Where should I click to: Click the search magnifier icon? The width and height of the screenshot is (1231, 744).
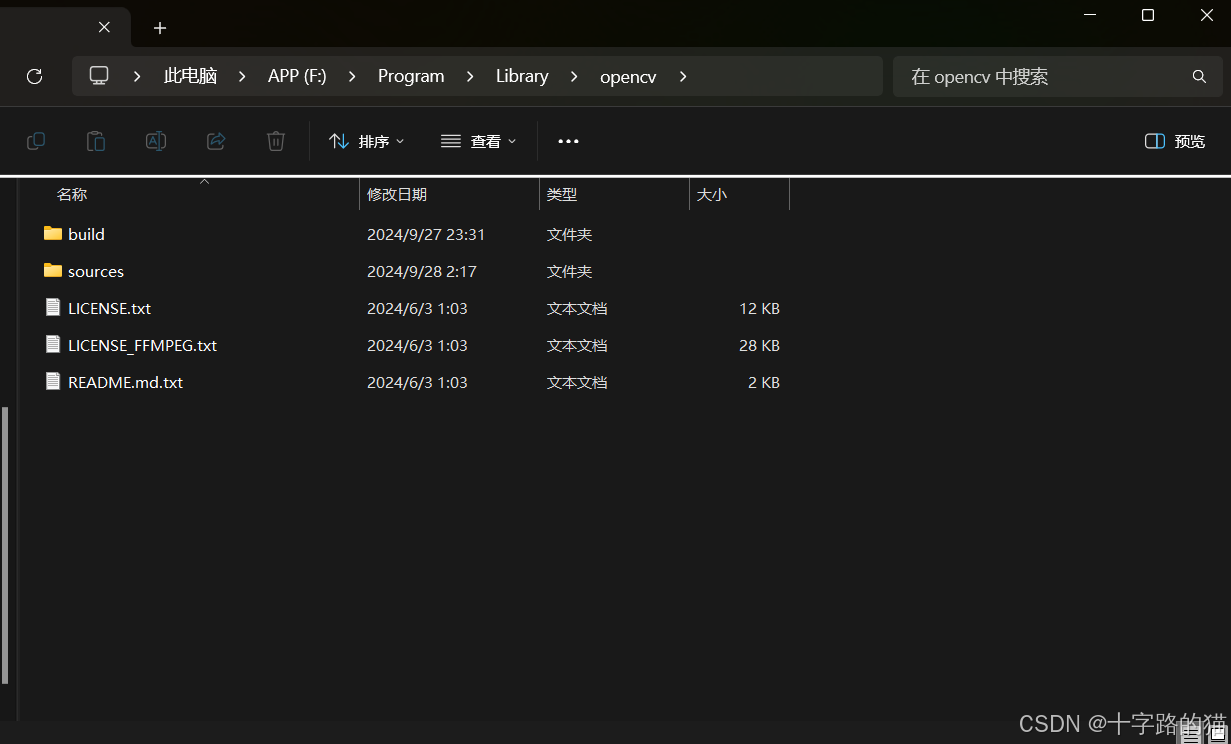[1199, 76]
